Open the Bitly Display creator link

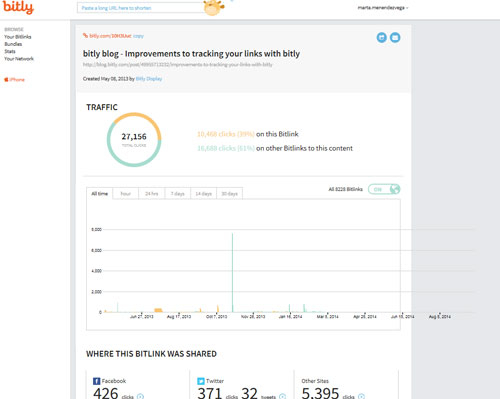[149, 79]
